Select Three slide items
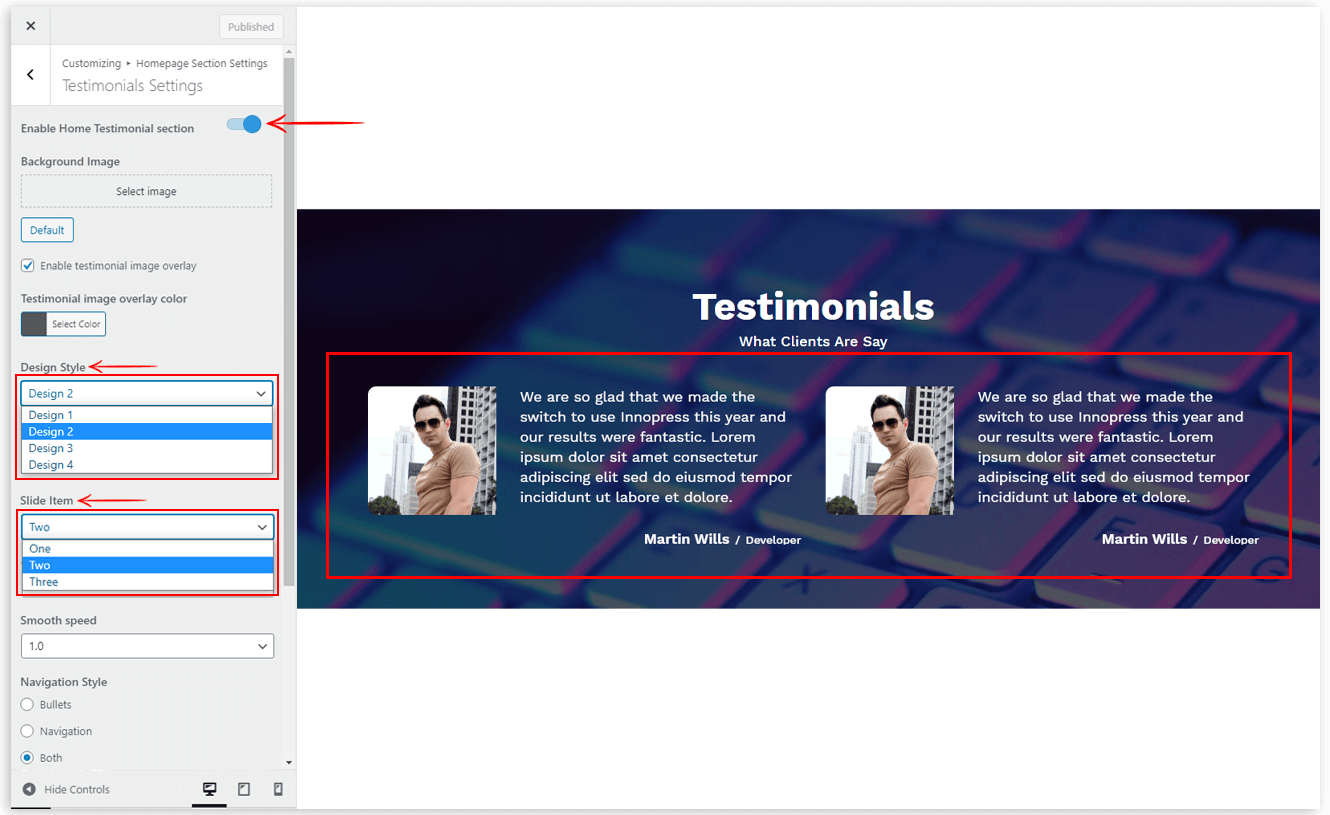Screen dimensions: 1330x815 (x=148, y=582)
